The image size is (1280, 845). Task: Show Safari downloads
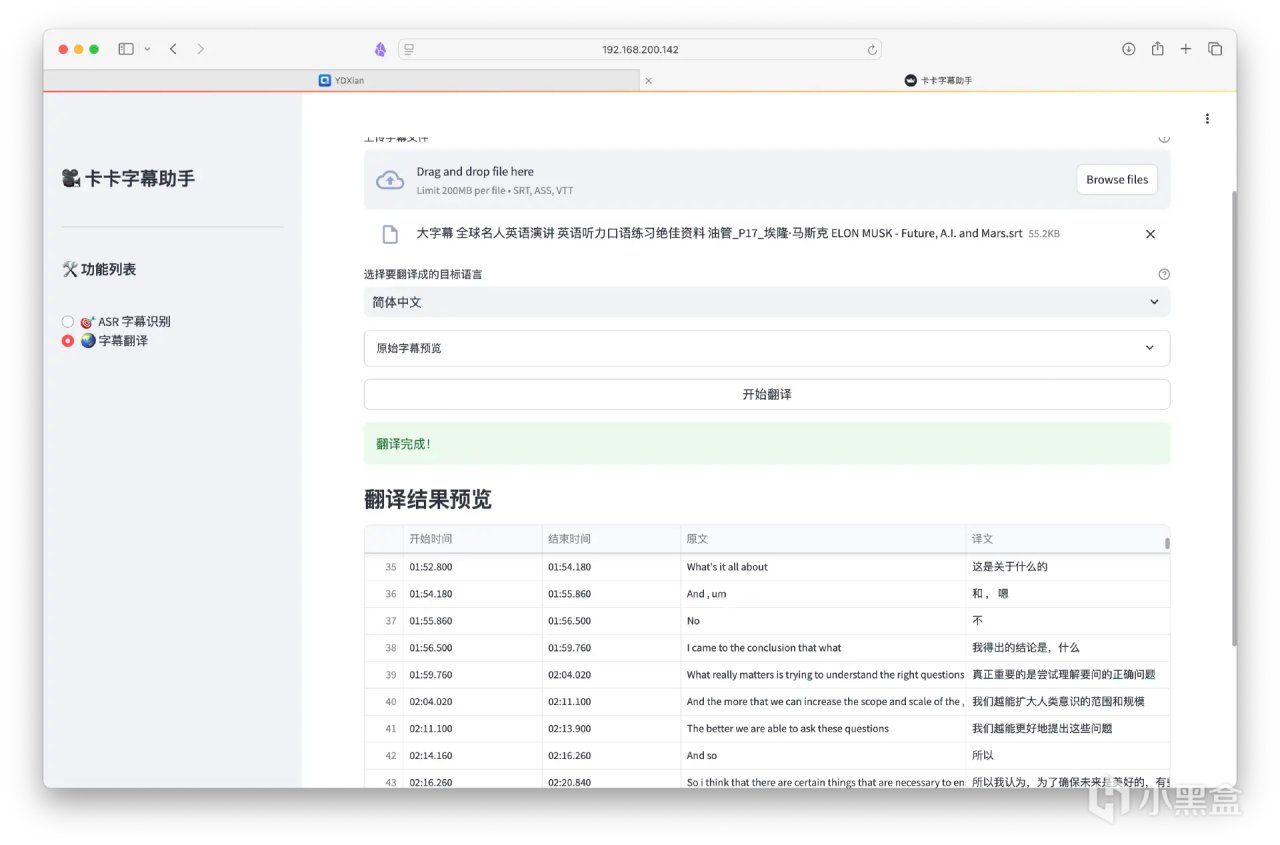tap(1129, 49)
